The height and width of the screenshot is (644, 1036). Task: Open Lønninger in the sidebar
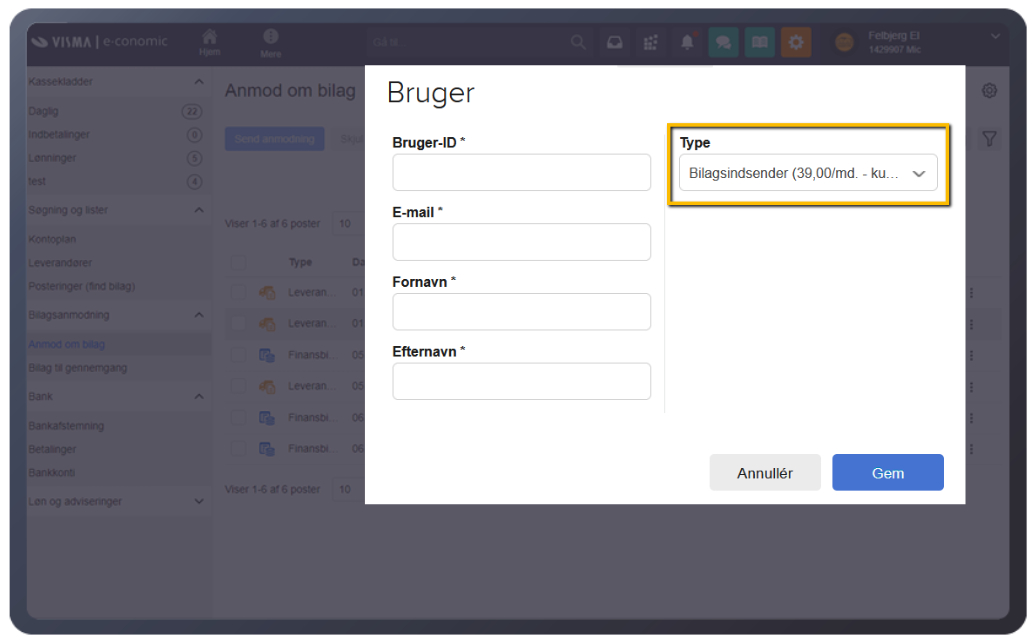(x=52, y=158)
